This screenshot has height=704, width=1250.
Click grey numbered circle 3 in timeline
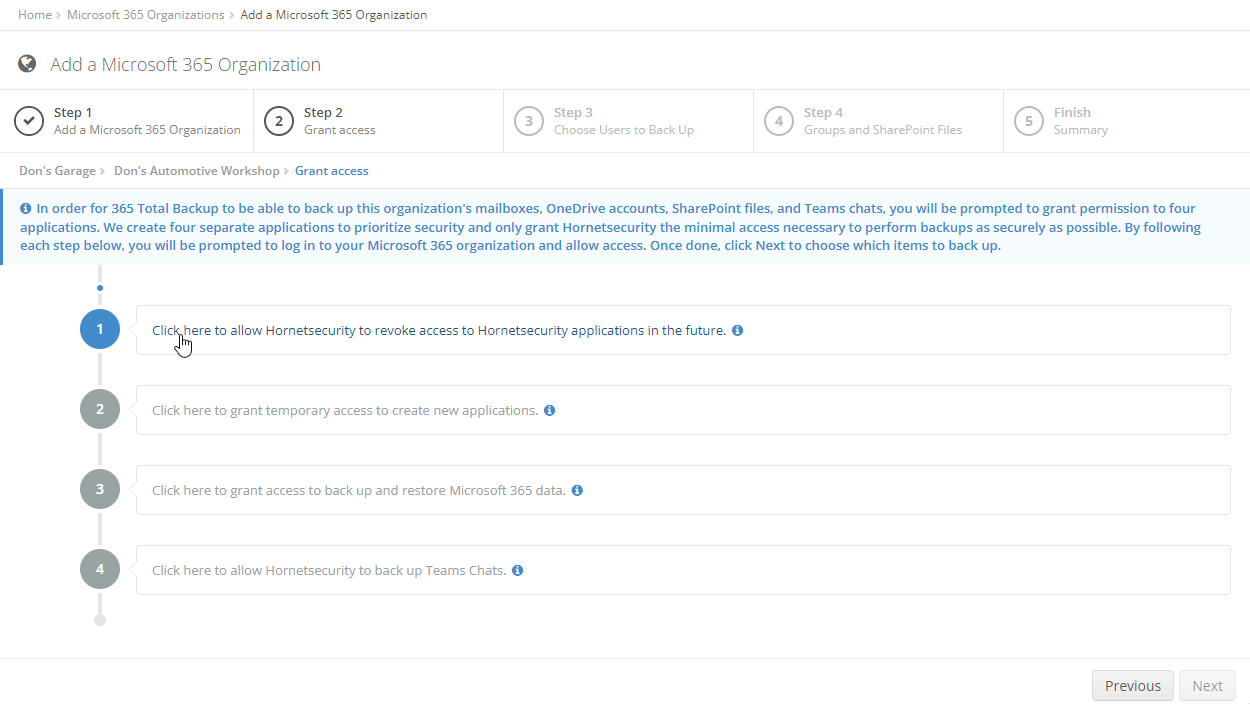[x=100, y=489]
